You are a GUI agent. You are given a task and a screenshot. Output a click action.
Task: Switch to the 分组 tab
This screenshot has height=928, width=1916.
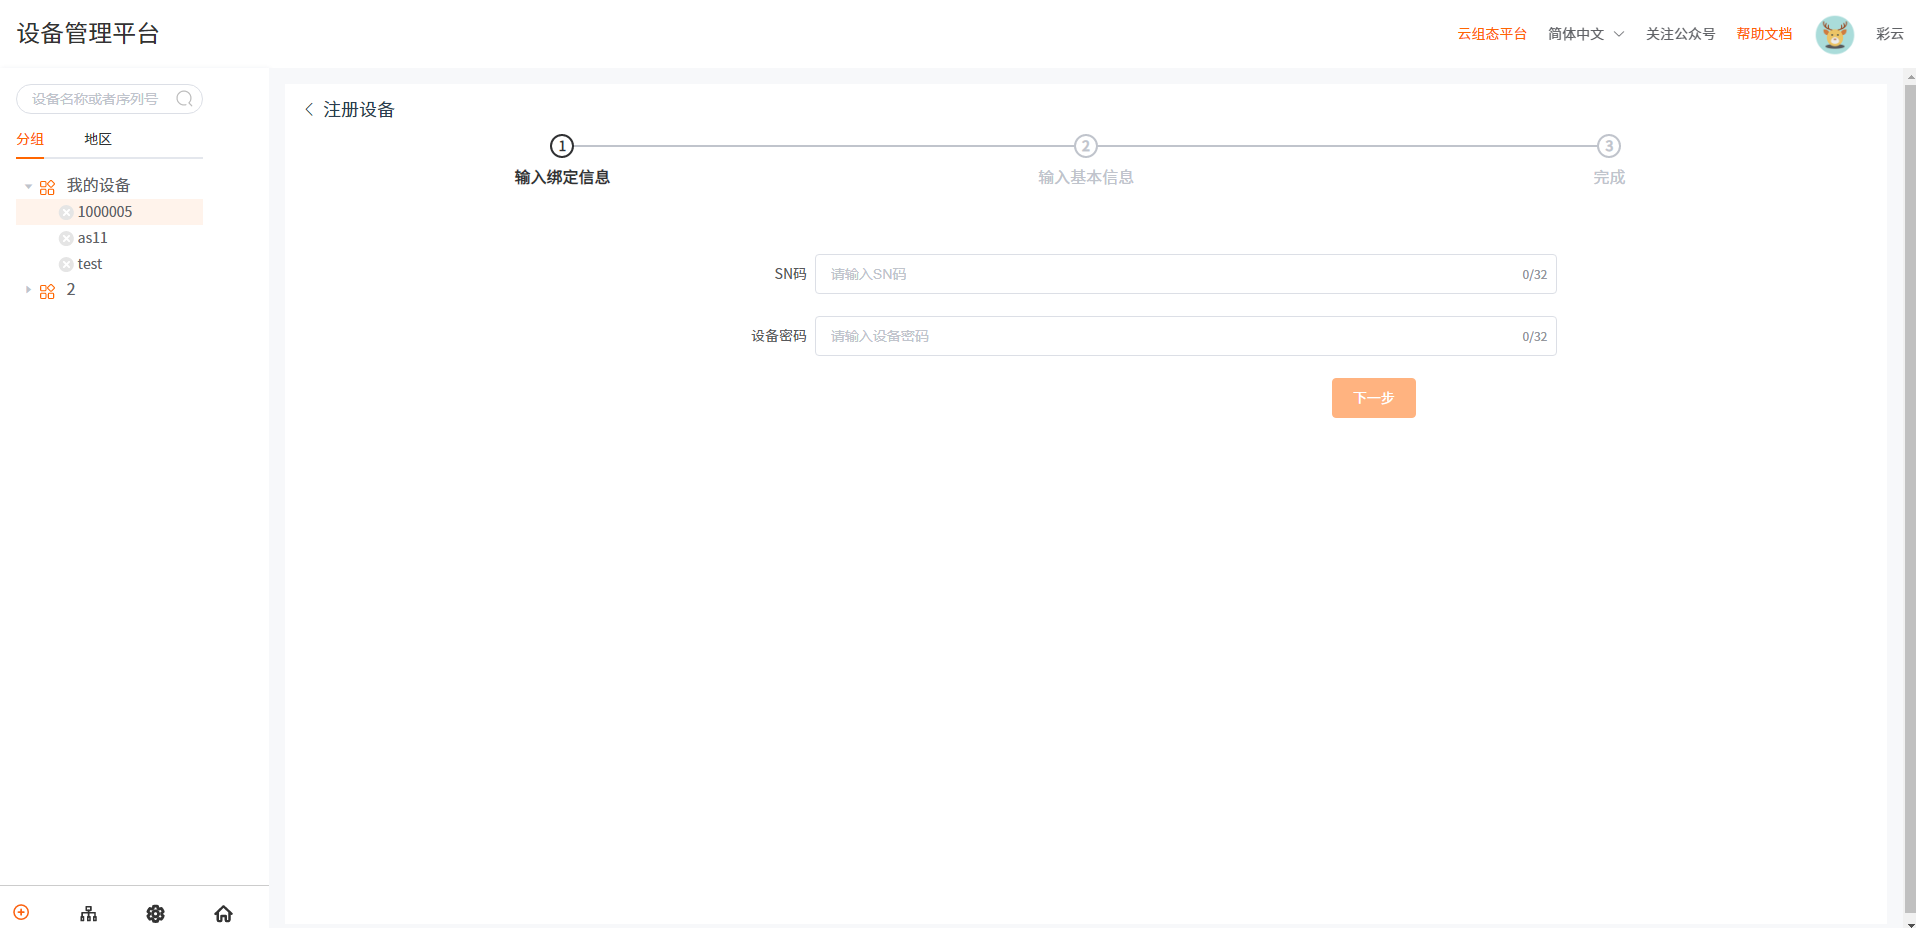[x=30, y=139]
